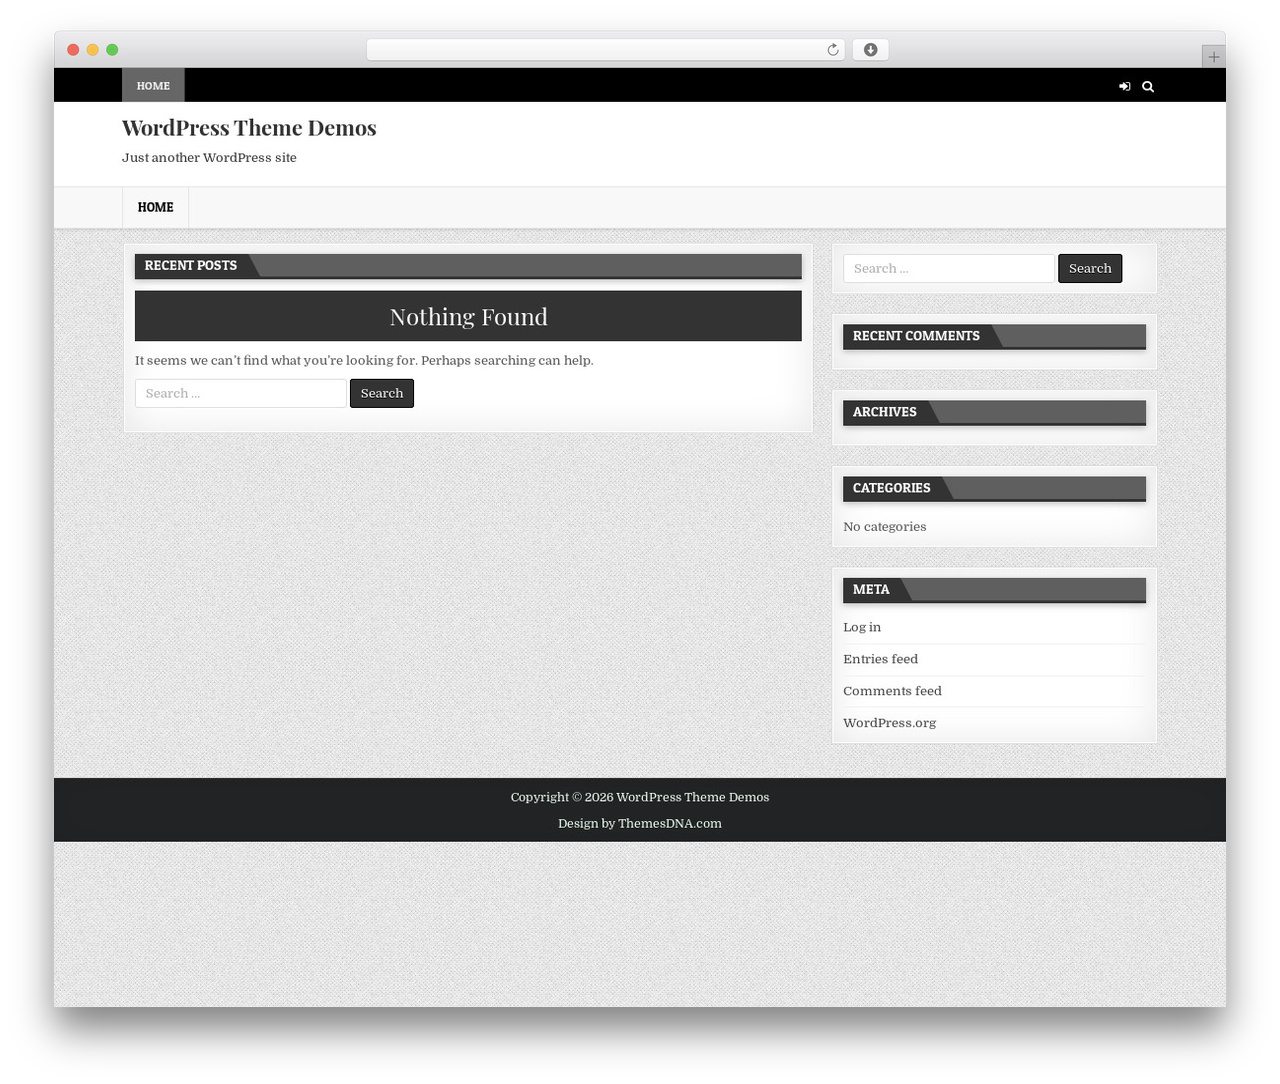
Task: Click the sidebar Search button
Action: pyautogui.click(x=1090, y=268)
